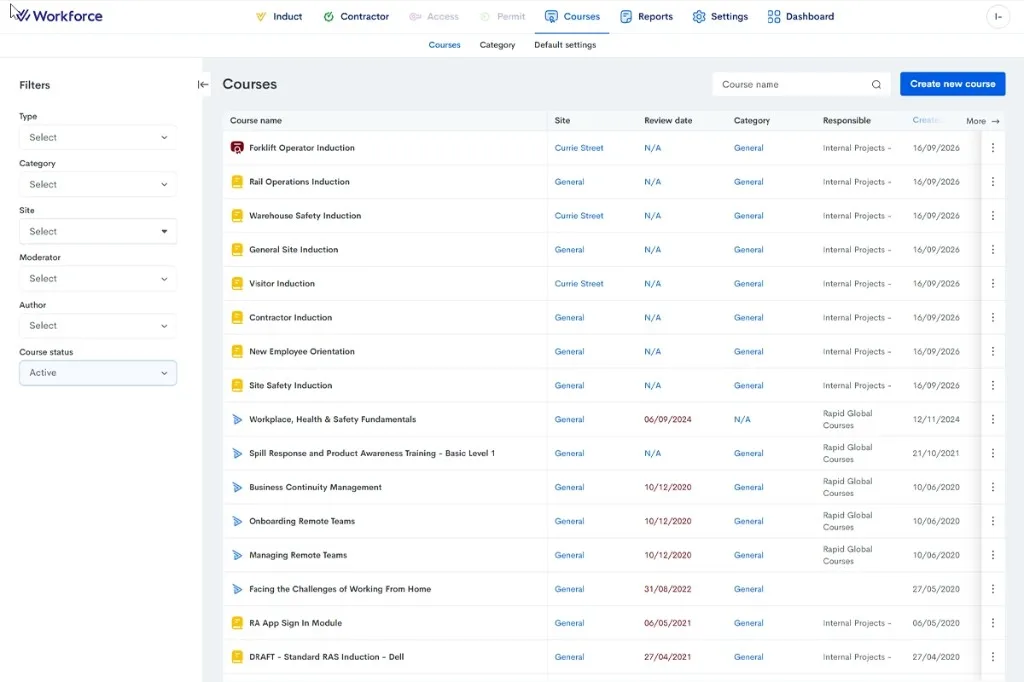Click the Rail Operations Induction yellow course icon
The height and width of the screenshot is (682, 1024).
237,182
